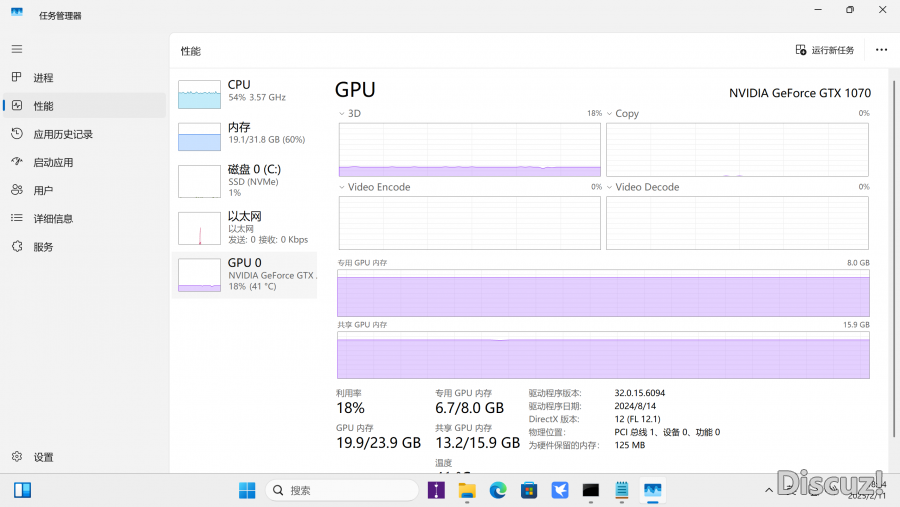Click the vertical scrollbar of GPU panel
This screenshot has height=507, width=900.
[894, 258]
